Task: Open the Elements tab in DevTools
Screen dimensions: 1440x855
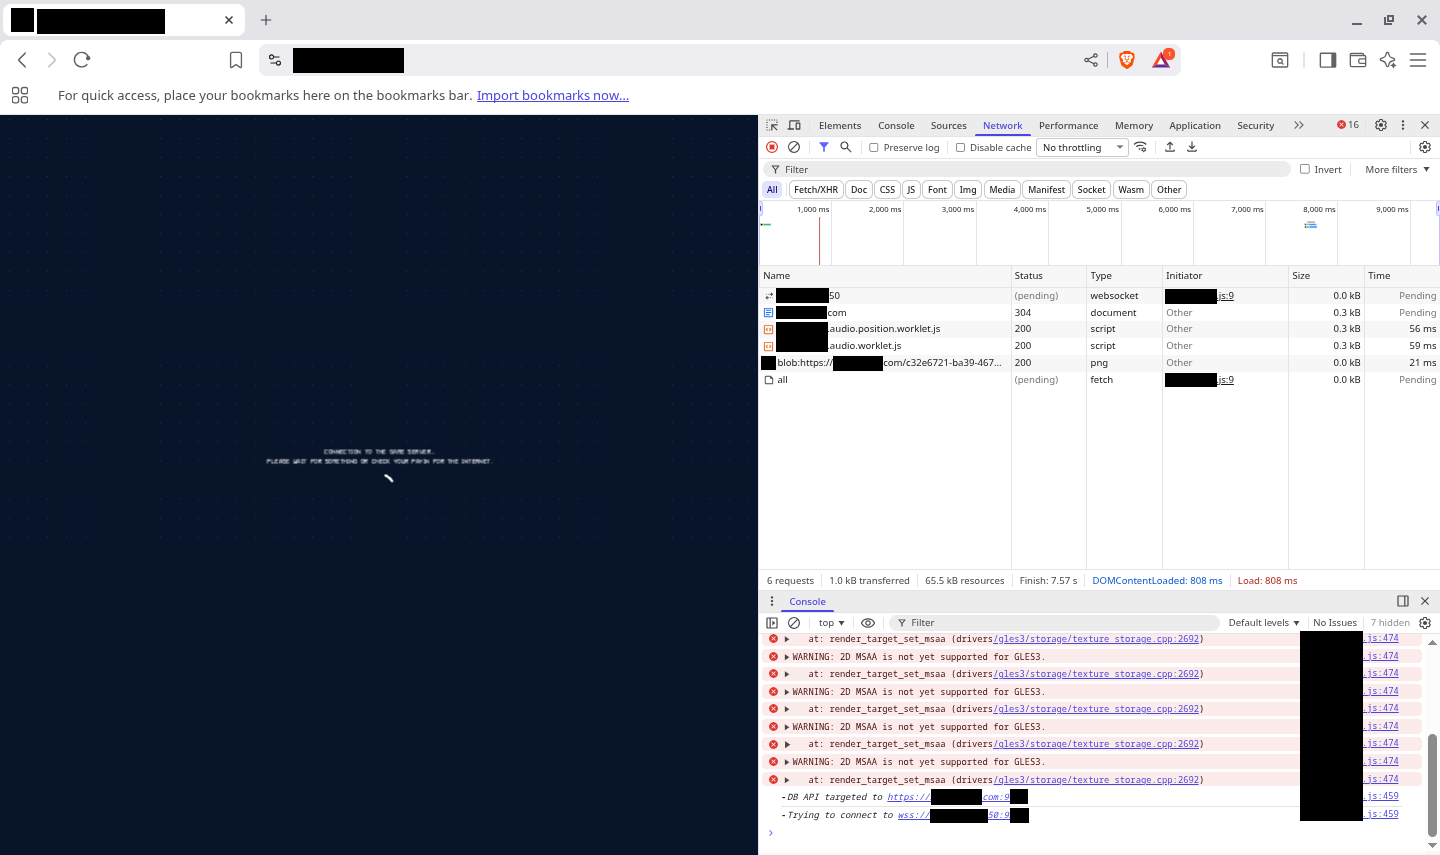Action: point(839,126)
